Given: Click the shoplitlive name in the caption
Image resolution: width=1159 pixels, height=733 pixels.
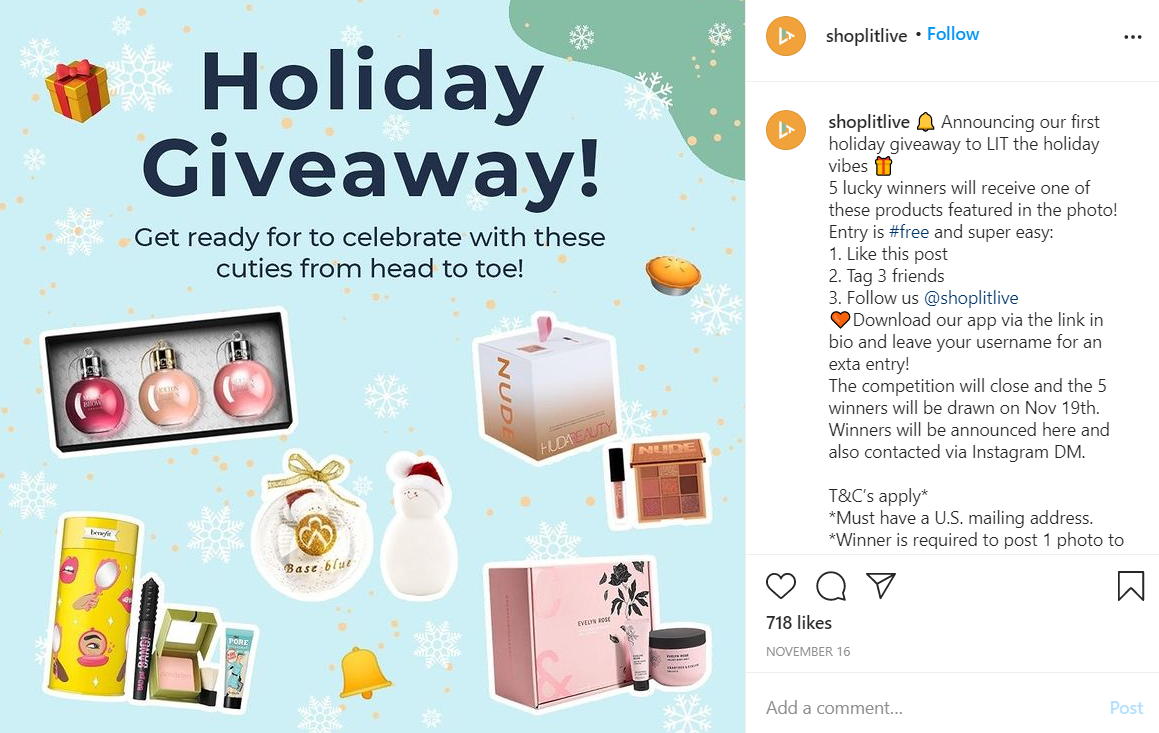Looking at the screenshot, I should point(869,121).
